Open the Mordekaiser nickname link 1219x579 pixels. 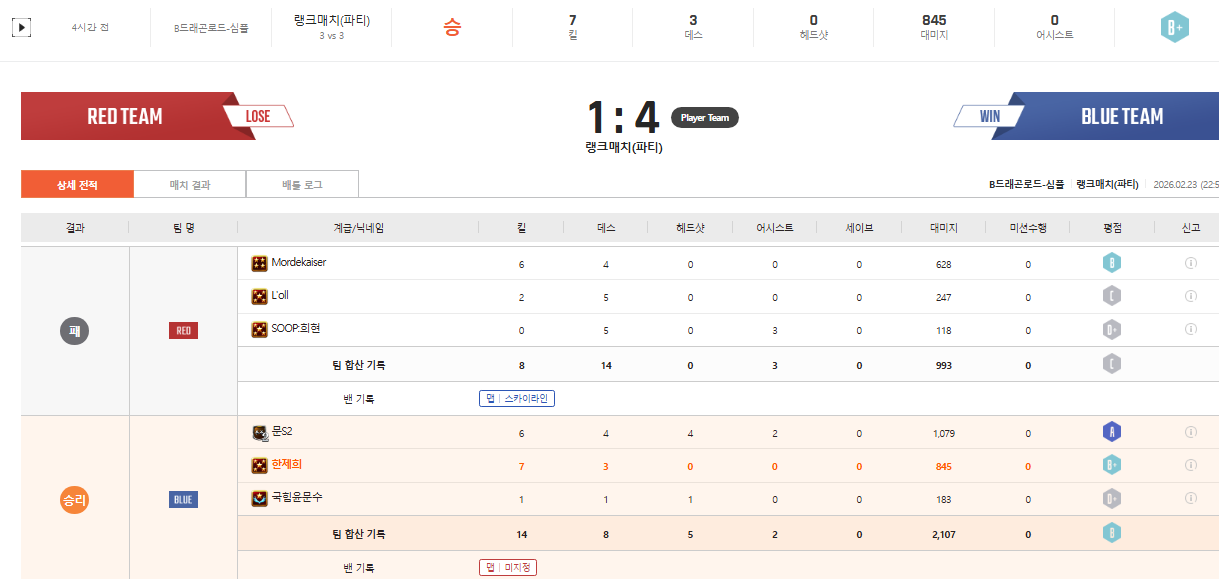point(299,263)
